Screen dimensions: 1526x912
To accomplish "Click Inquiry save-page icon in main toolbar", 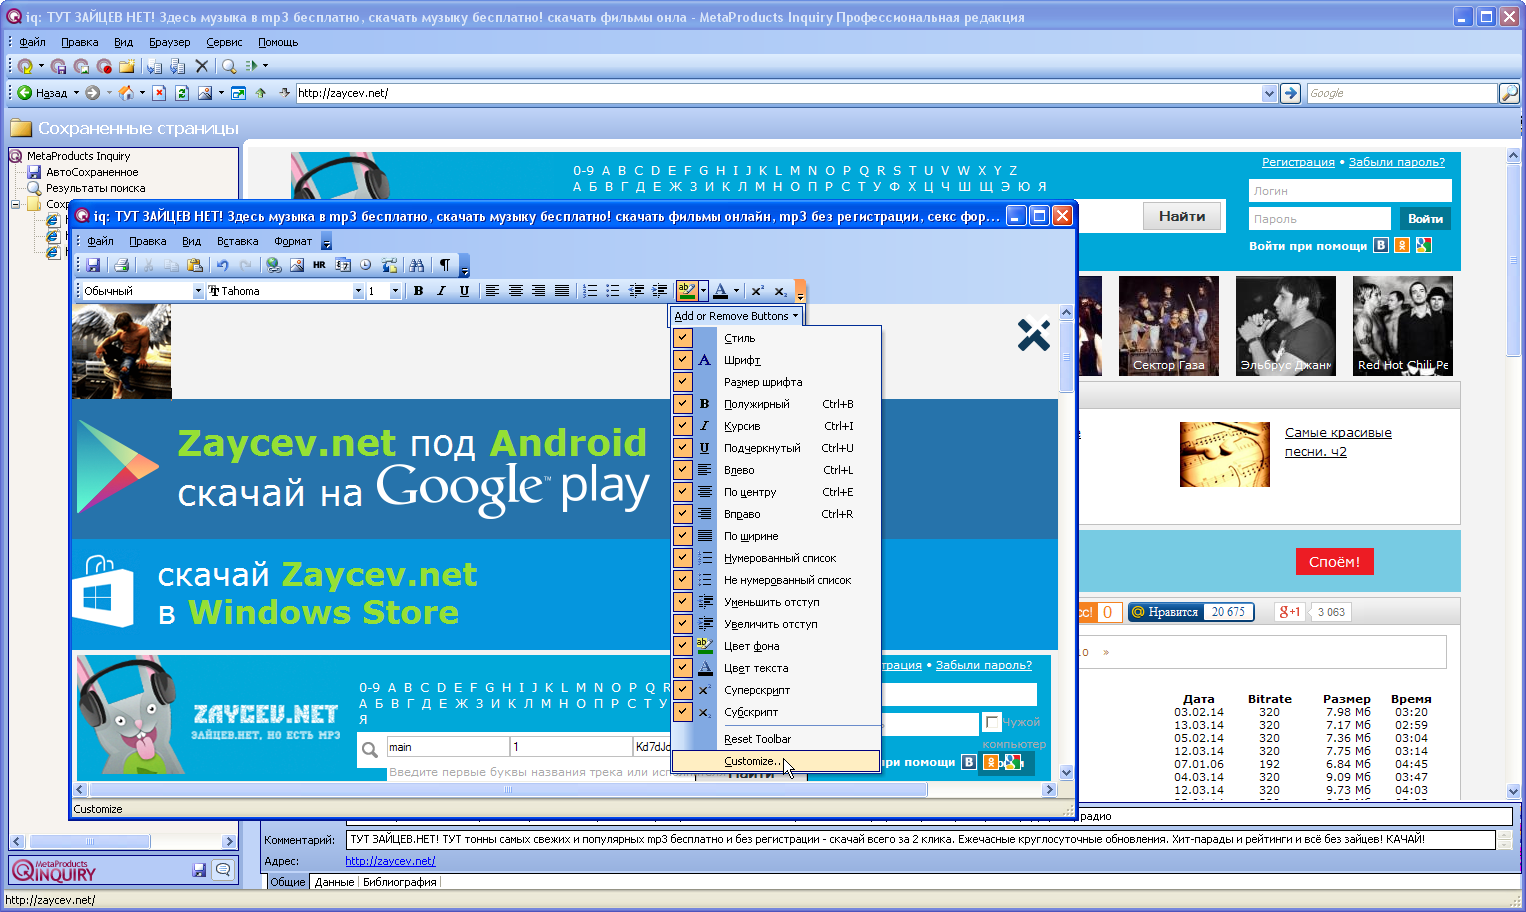I will (x=58, y=66).
